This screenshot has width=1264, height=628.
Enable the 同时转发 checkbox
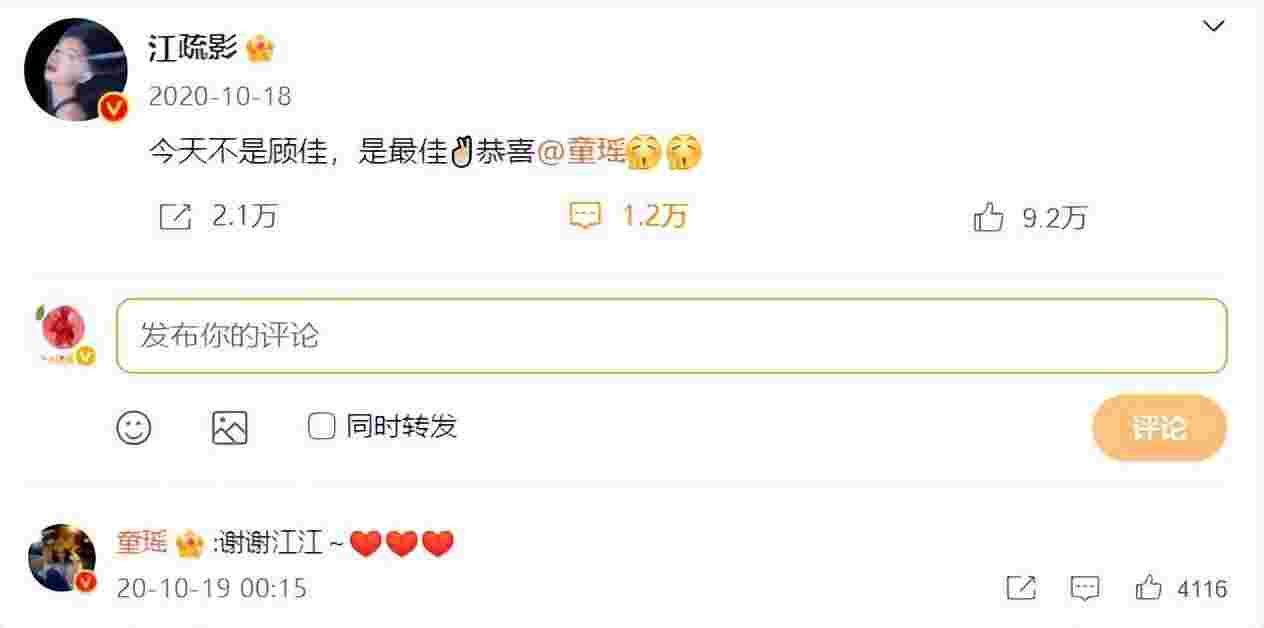click(321, 427)
